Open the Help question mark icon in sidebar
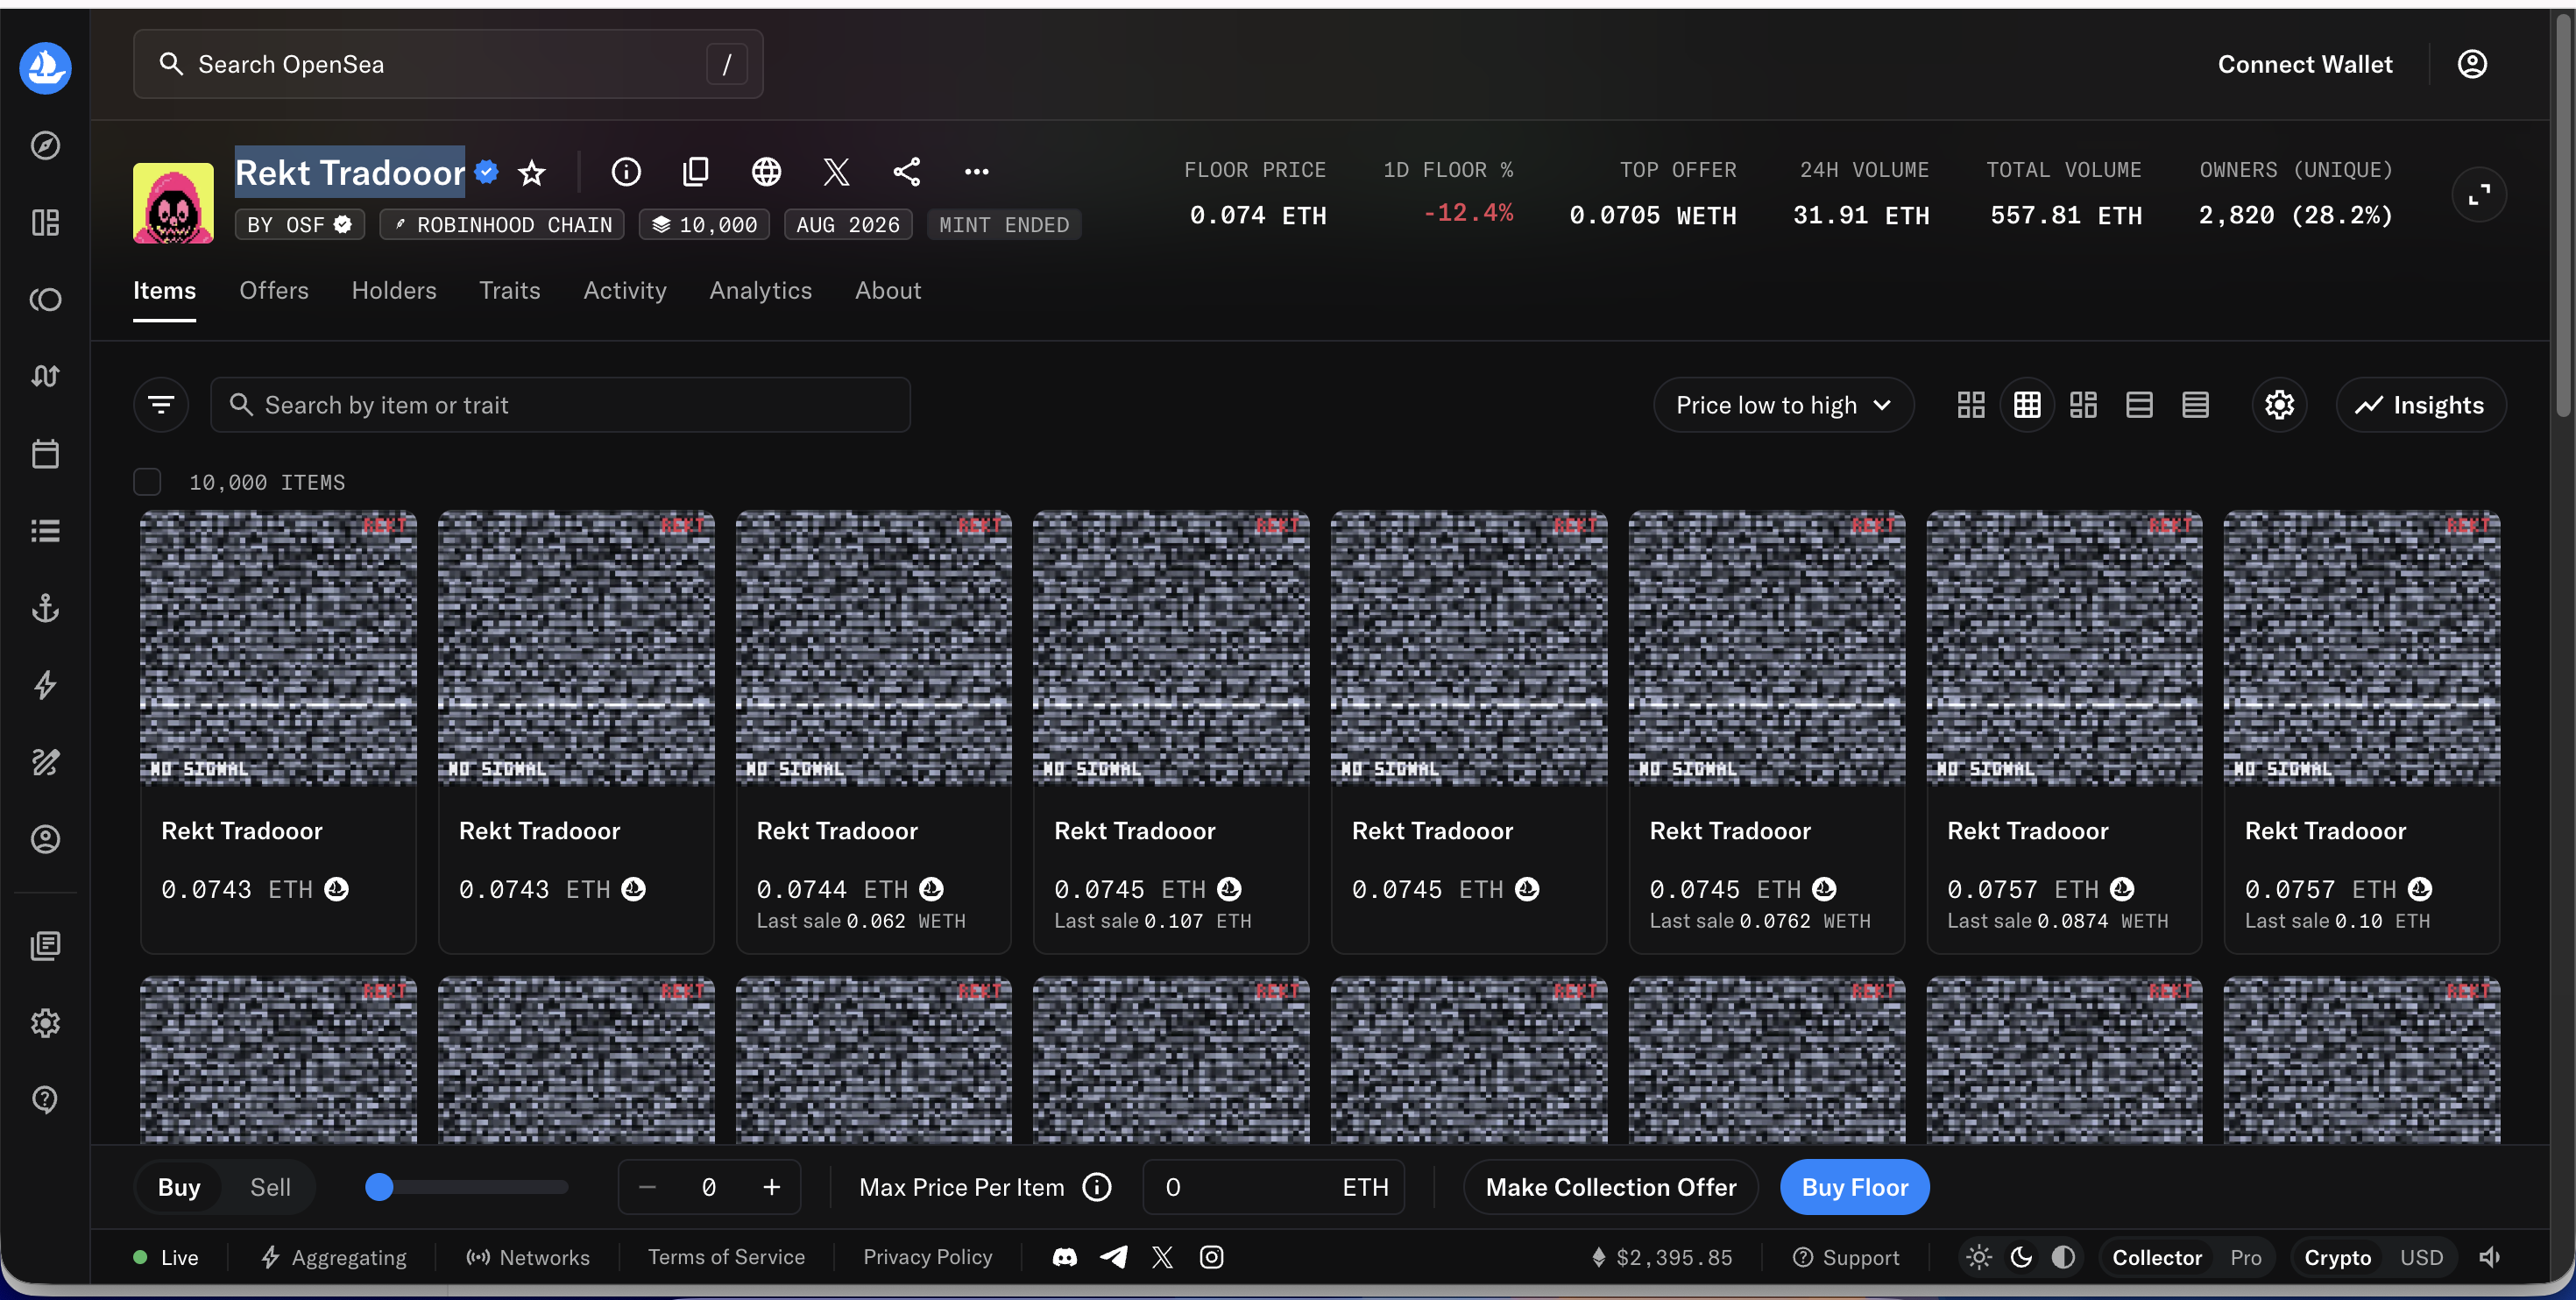Viewport: 2576px width, 1300px height. 45,1099
